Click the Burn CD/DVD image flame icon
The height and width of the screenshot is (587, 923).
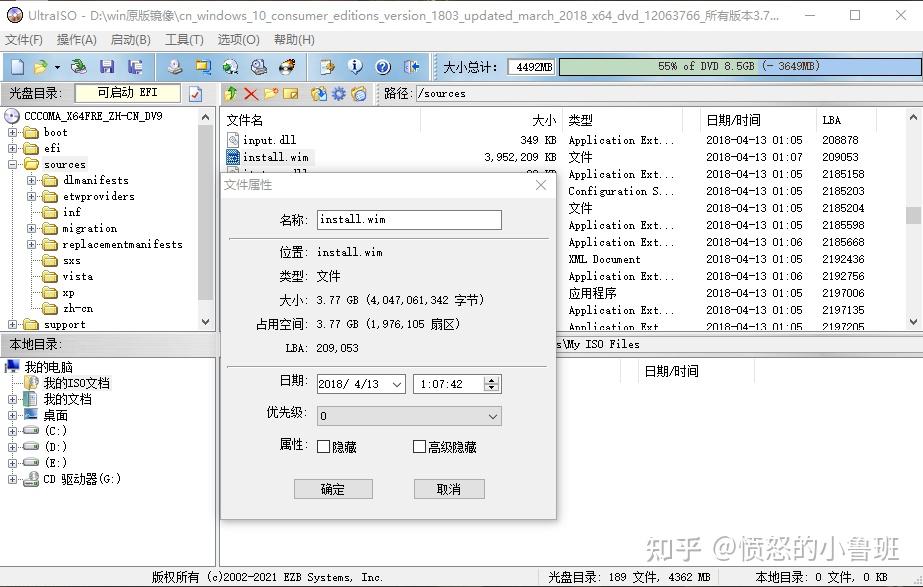coord(287,67)
